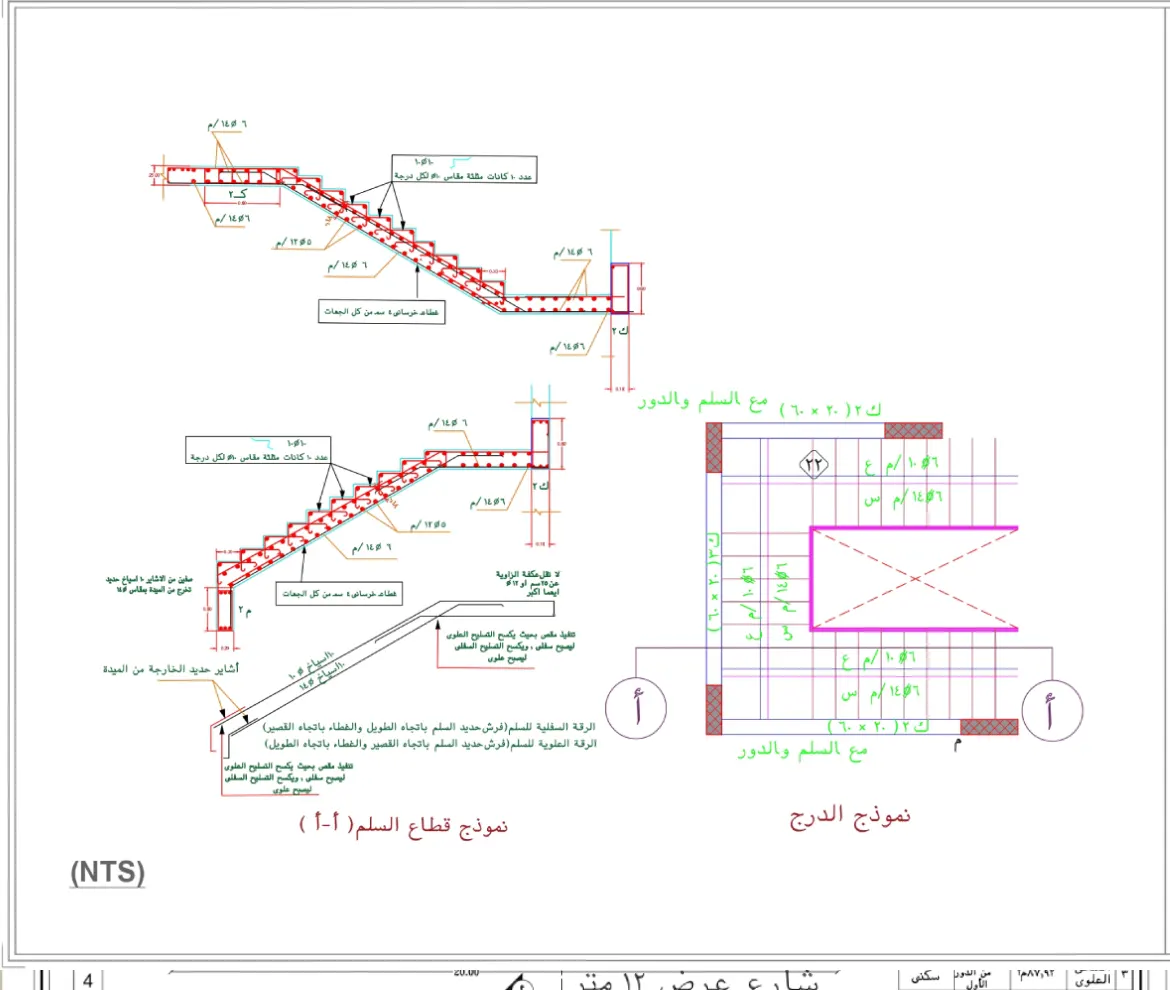The width and height of the screenshot is (1170, 990).
Task: Select the bottom-right hatched column in plan
Action: [x=989, y=726]
